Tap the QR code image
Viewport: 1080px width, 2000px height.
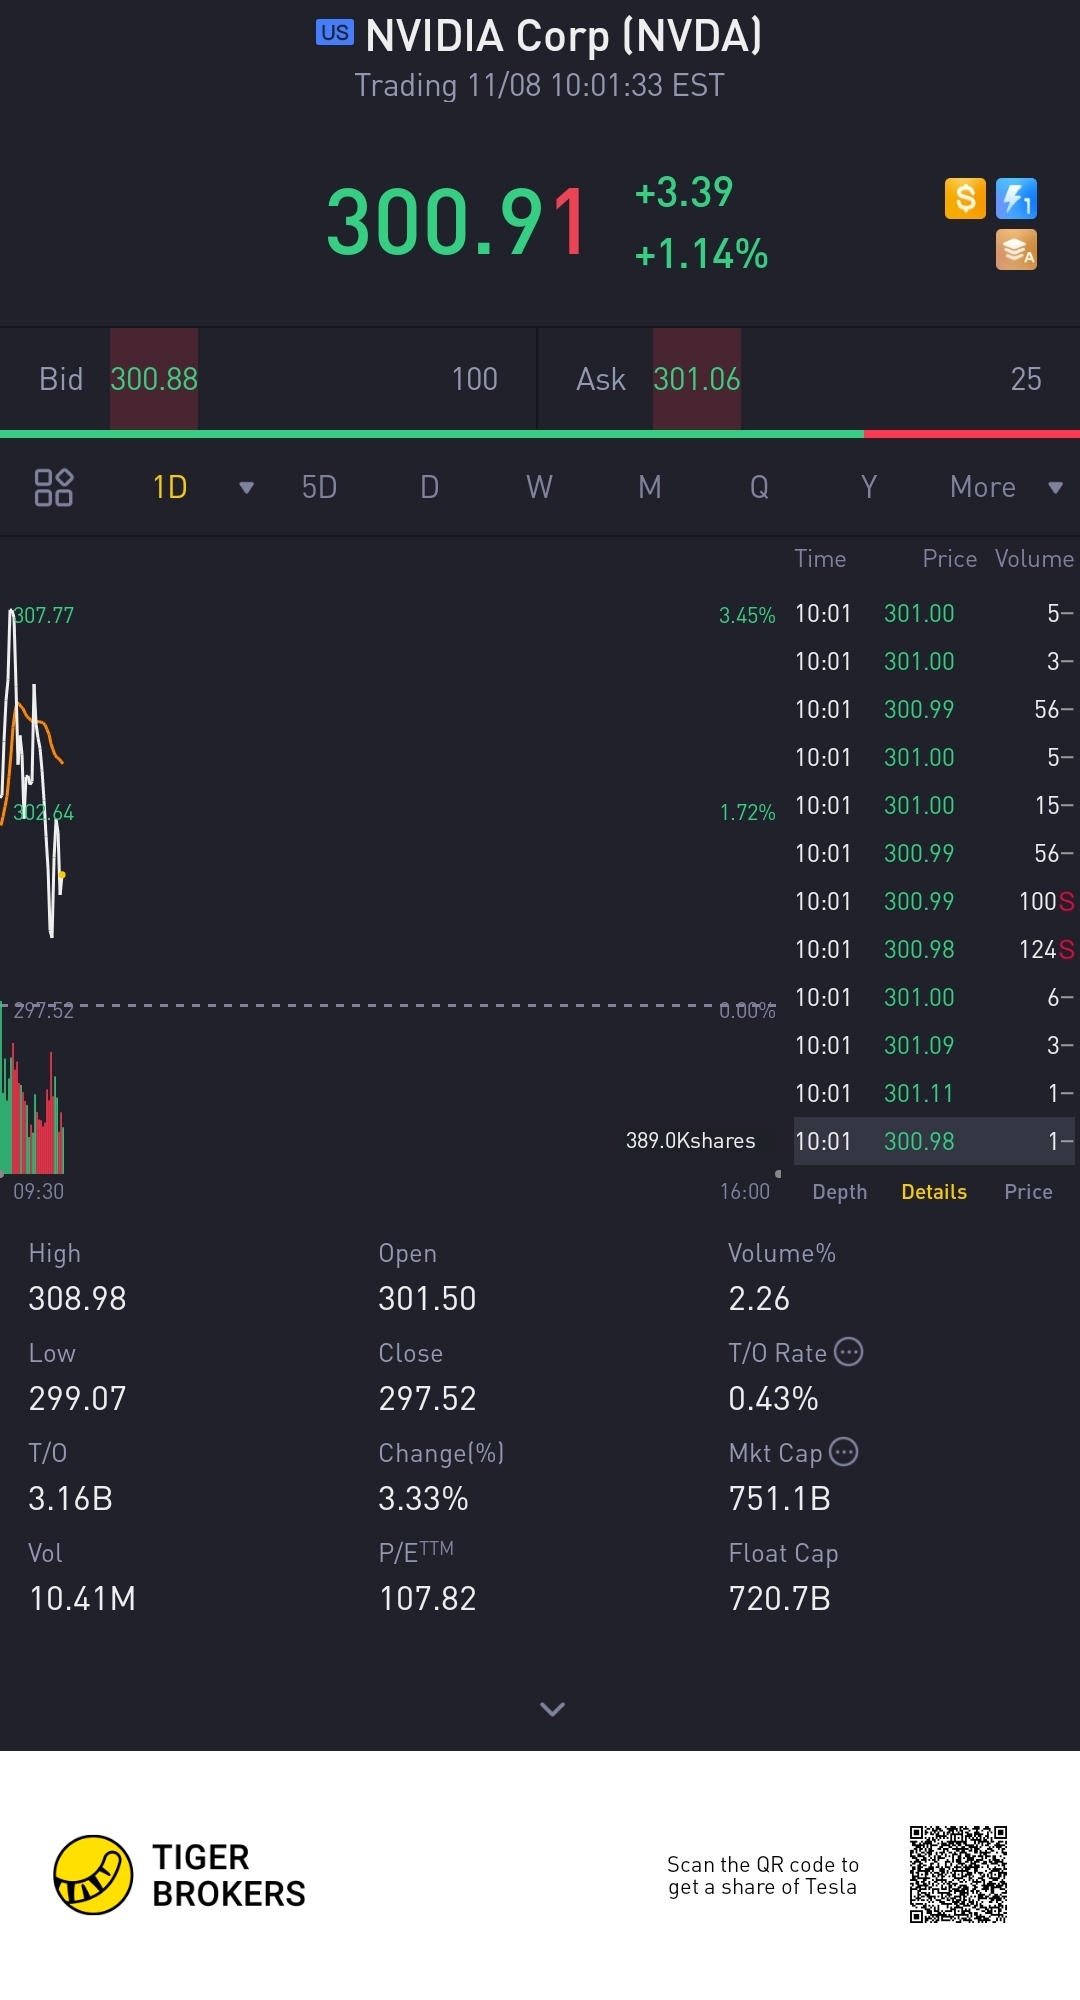(x=958, y=1875)
